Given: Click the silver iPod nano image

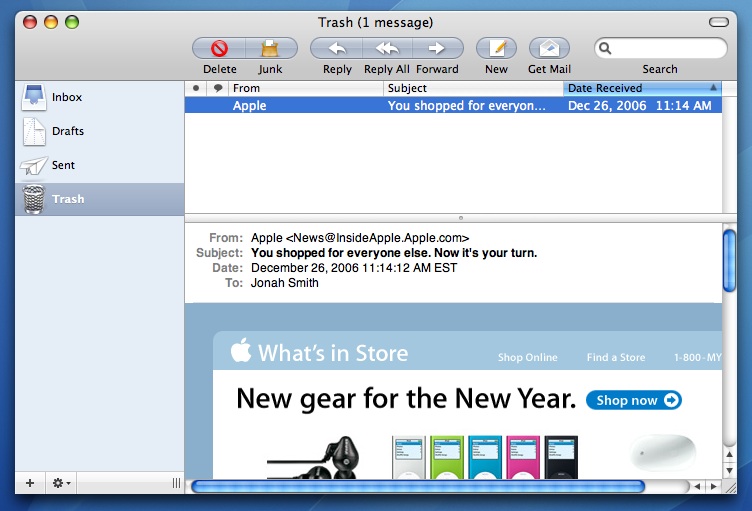Looking at the screenshot, I should (x=409, y=457).
